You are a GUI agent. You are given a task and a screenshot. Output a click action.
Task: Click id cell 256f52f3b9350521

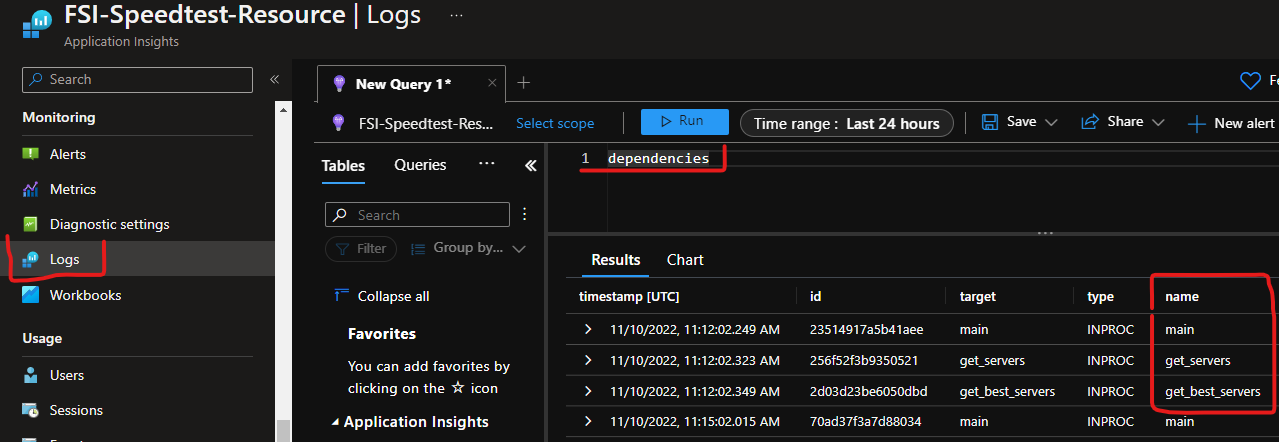tap(864, 360)
